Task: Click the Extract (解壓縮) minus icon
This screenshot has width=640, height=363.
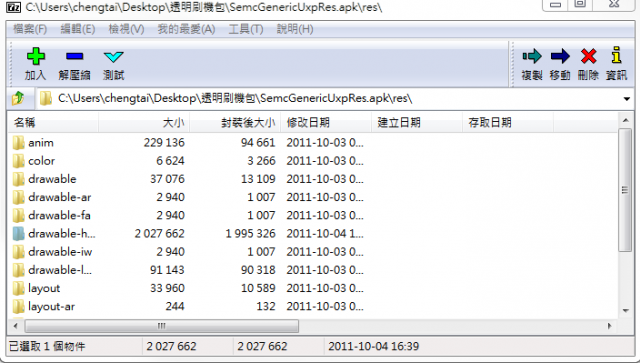Action: (74, 56)
